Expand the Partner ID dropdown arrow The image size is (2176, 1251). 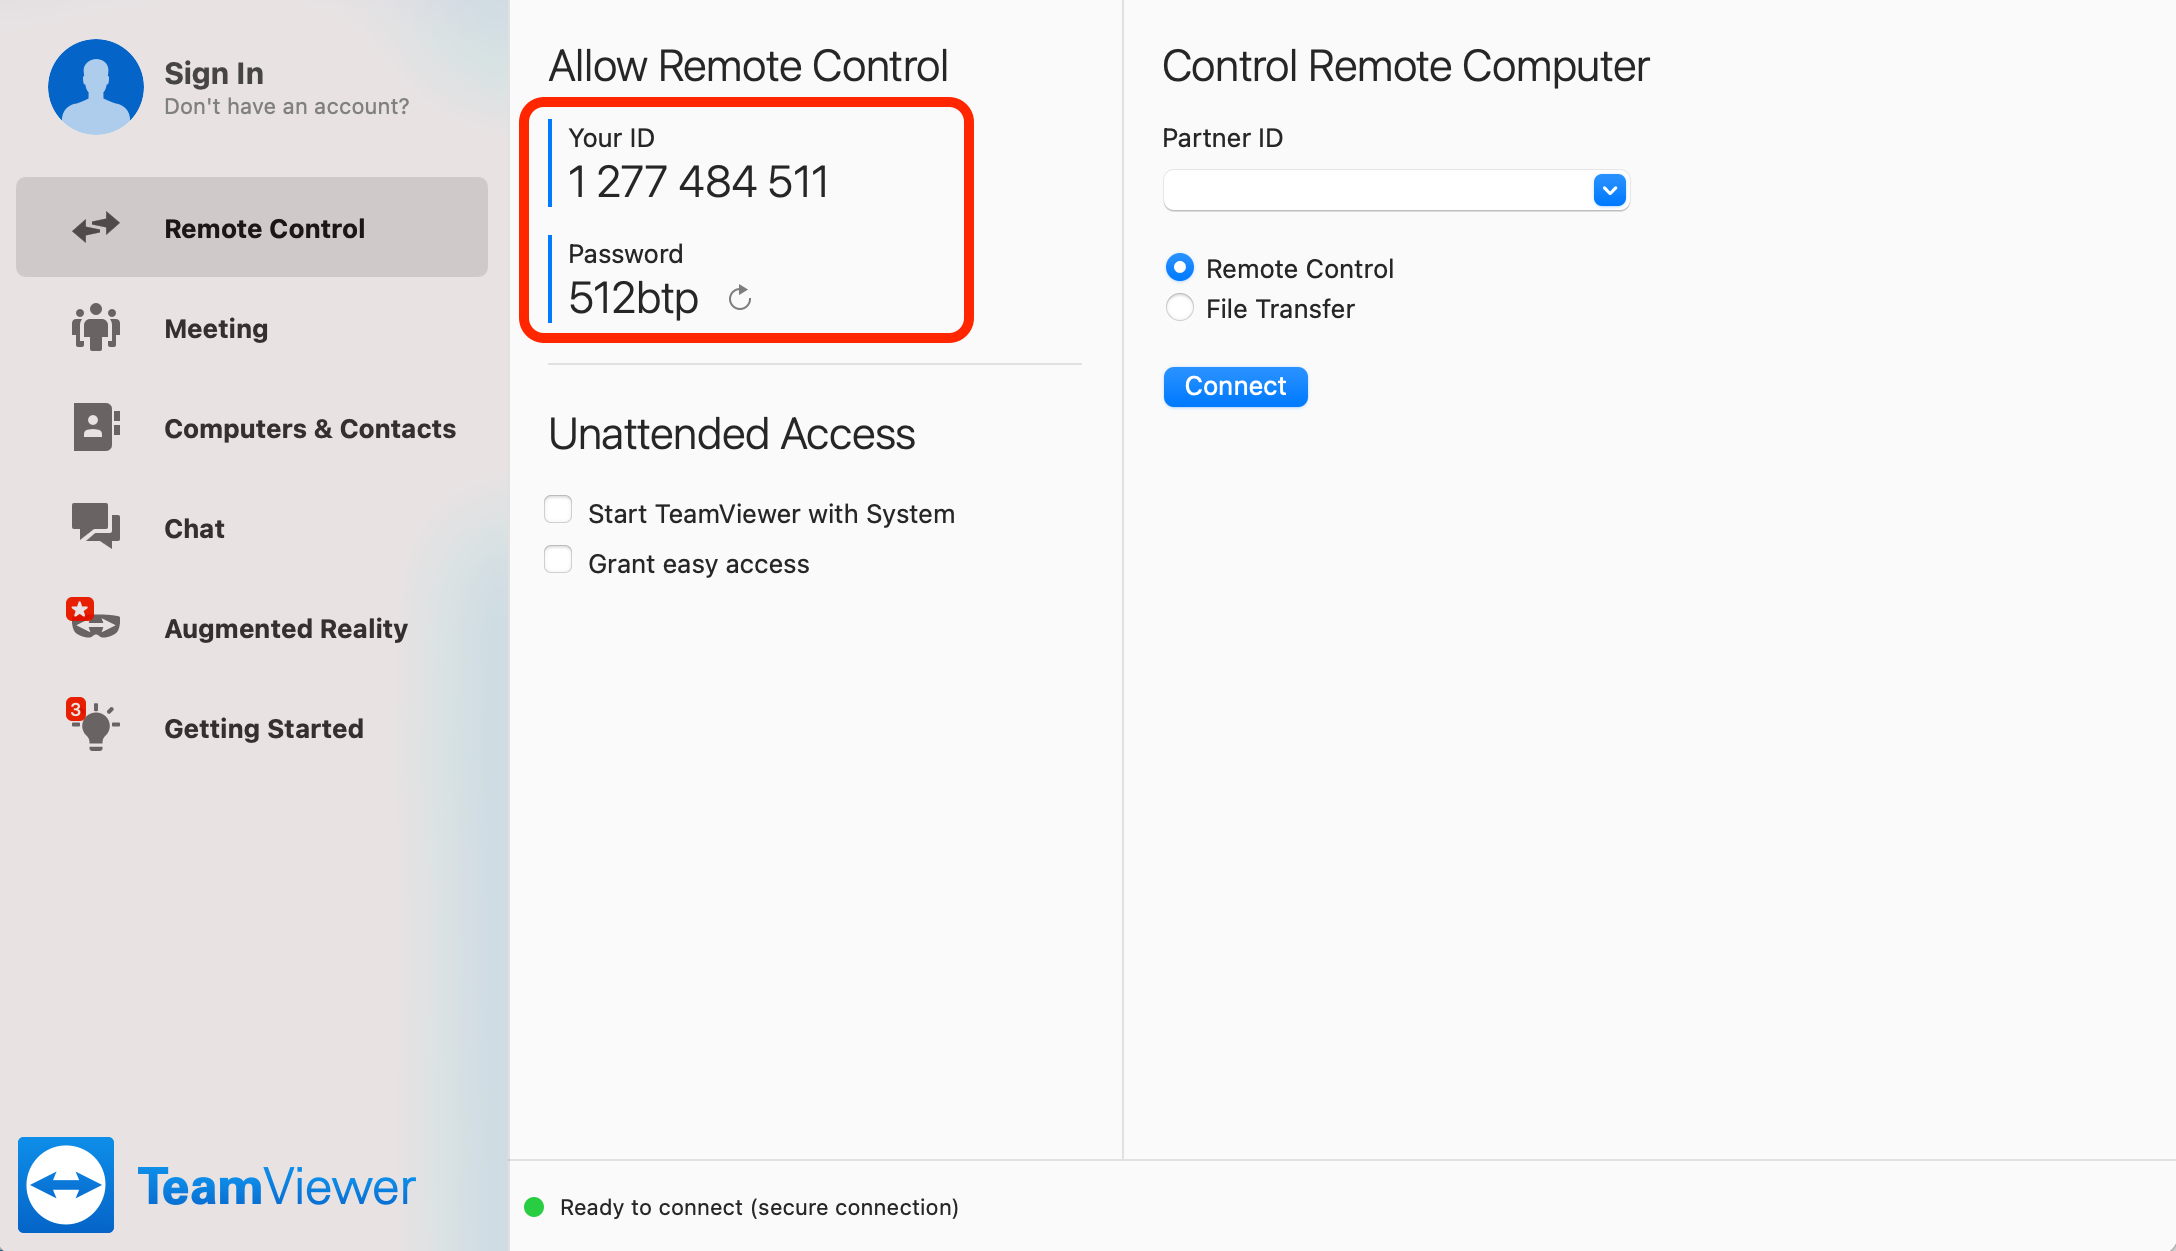coord(1609,190)
